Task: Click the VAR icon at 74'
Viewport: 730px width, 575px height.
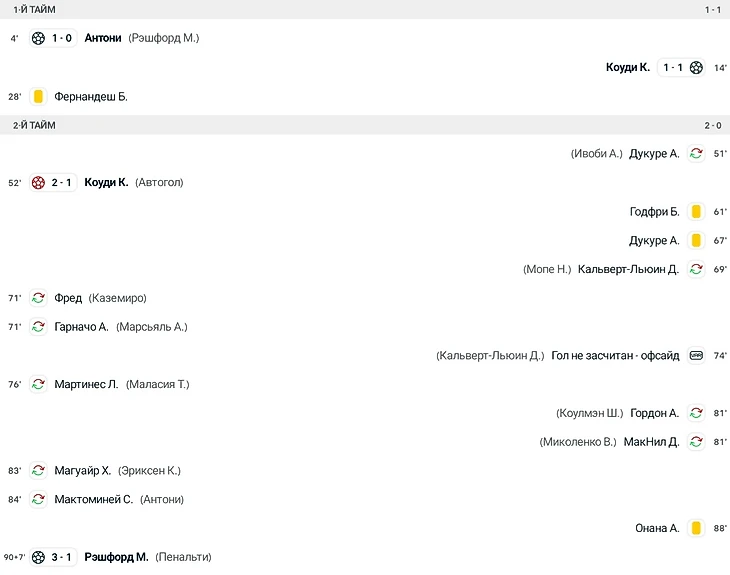Action: pyautogui.click(x=696, y=356)
